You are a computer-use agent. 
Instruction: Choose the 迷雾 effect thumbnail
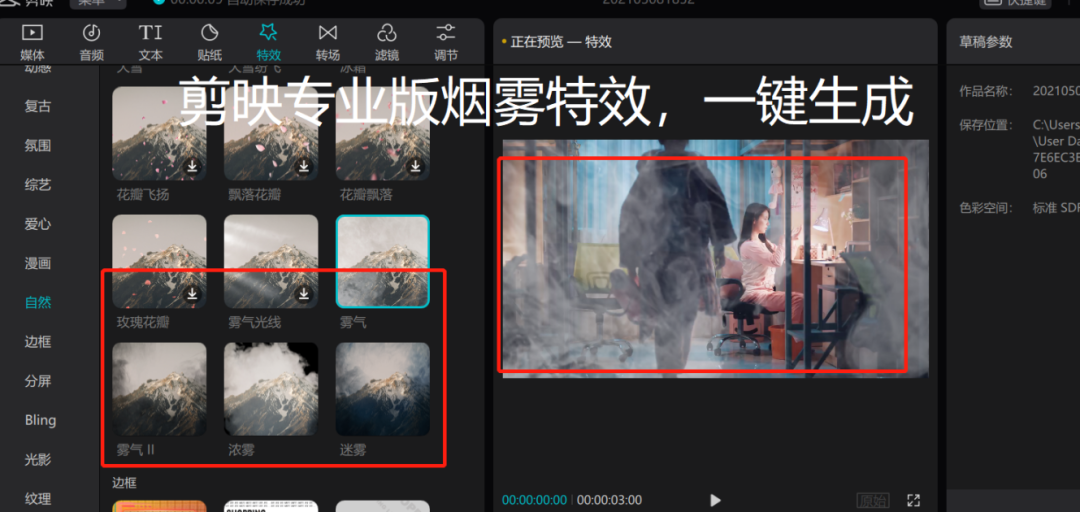click(382, 389)
